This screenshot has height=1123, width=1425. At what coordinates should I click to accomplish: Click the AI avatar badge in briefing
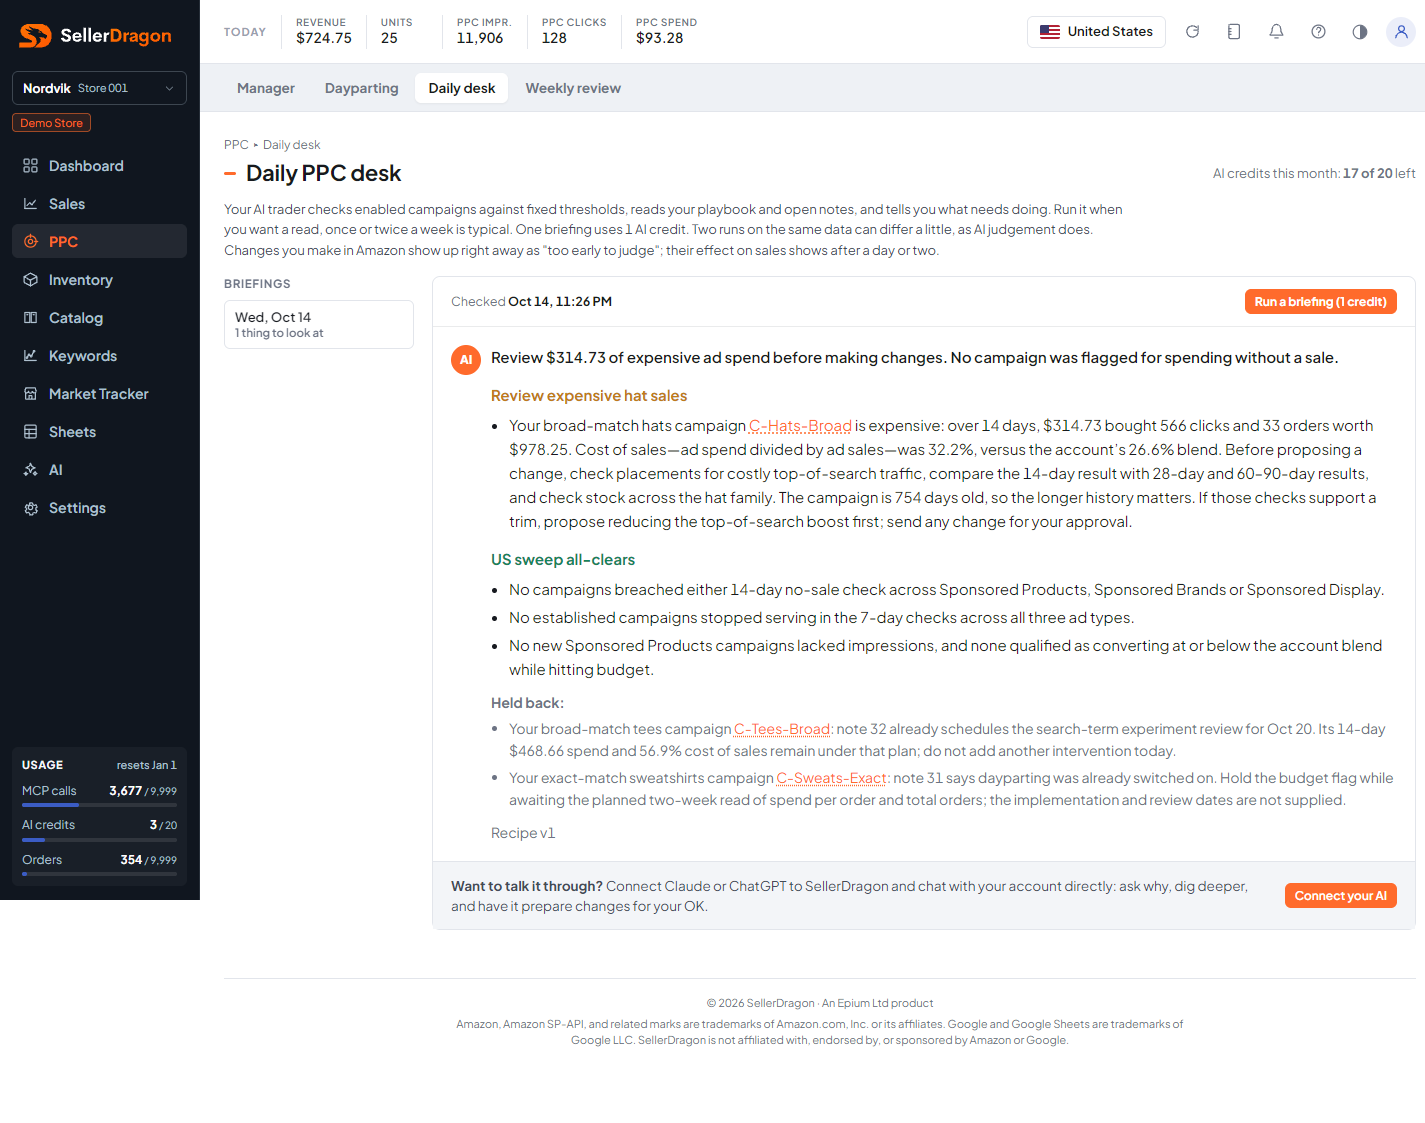coord(466,360)
